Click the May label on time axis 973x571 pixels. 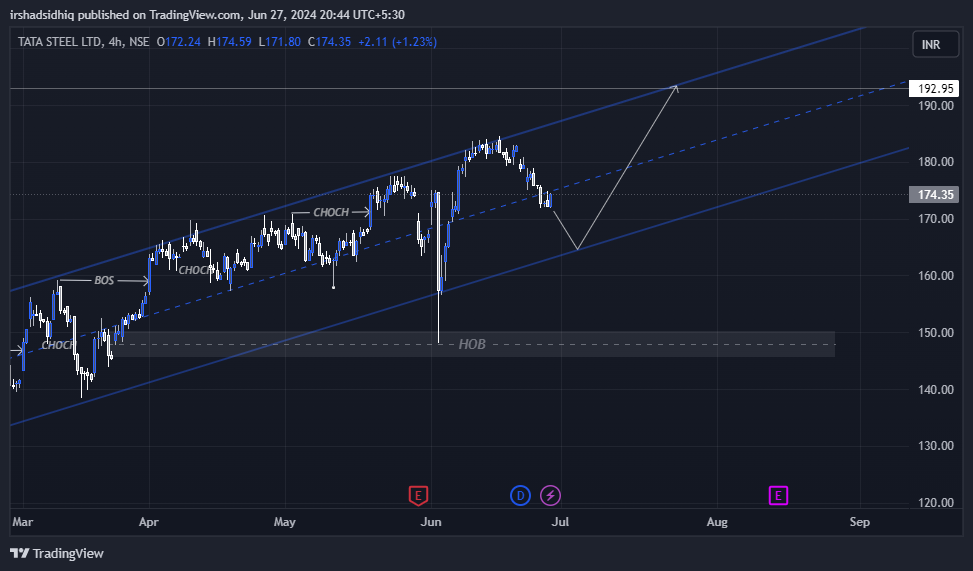click(285, 521)
